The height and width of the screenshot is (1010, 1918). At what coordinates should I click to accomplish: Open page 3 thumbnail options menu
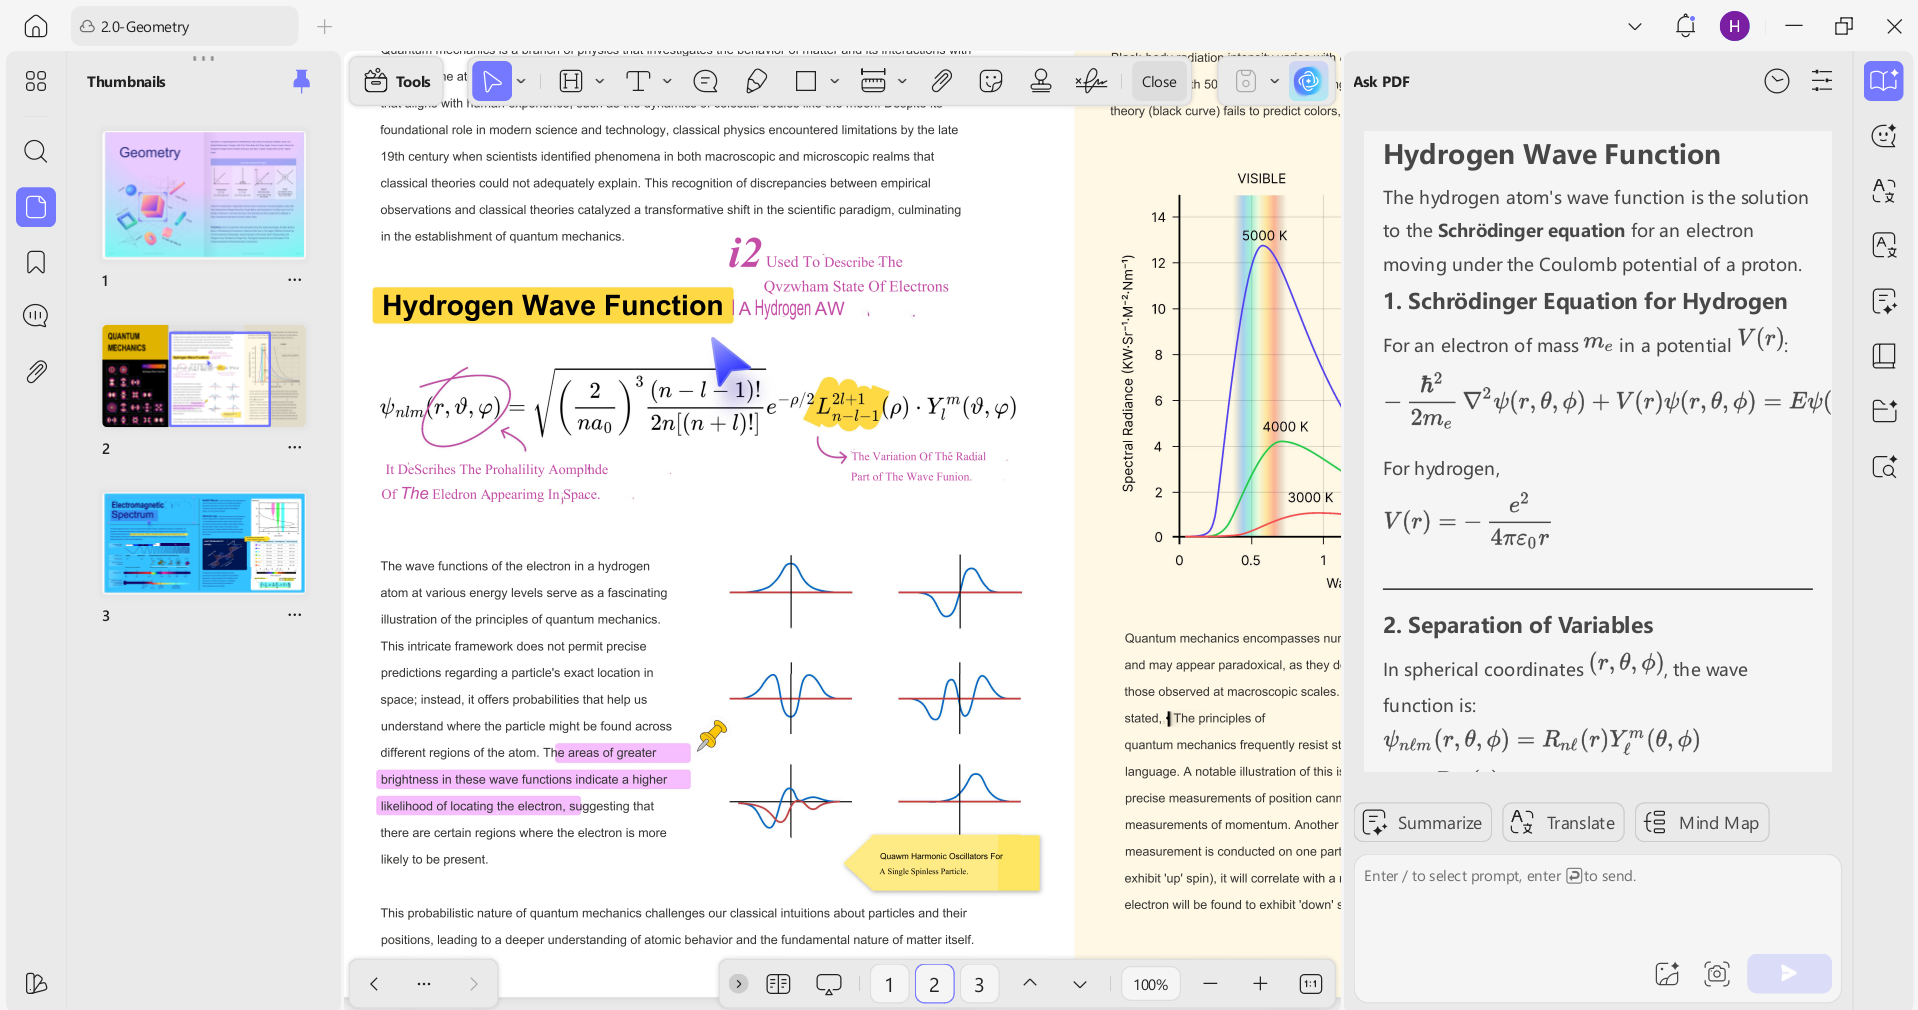pos(295,615)
